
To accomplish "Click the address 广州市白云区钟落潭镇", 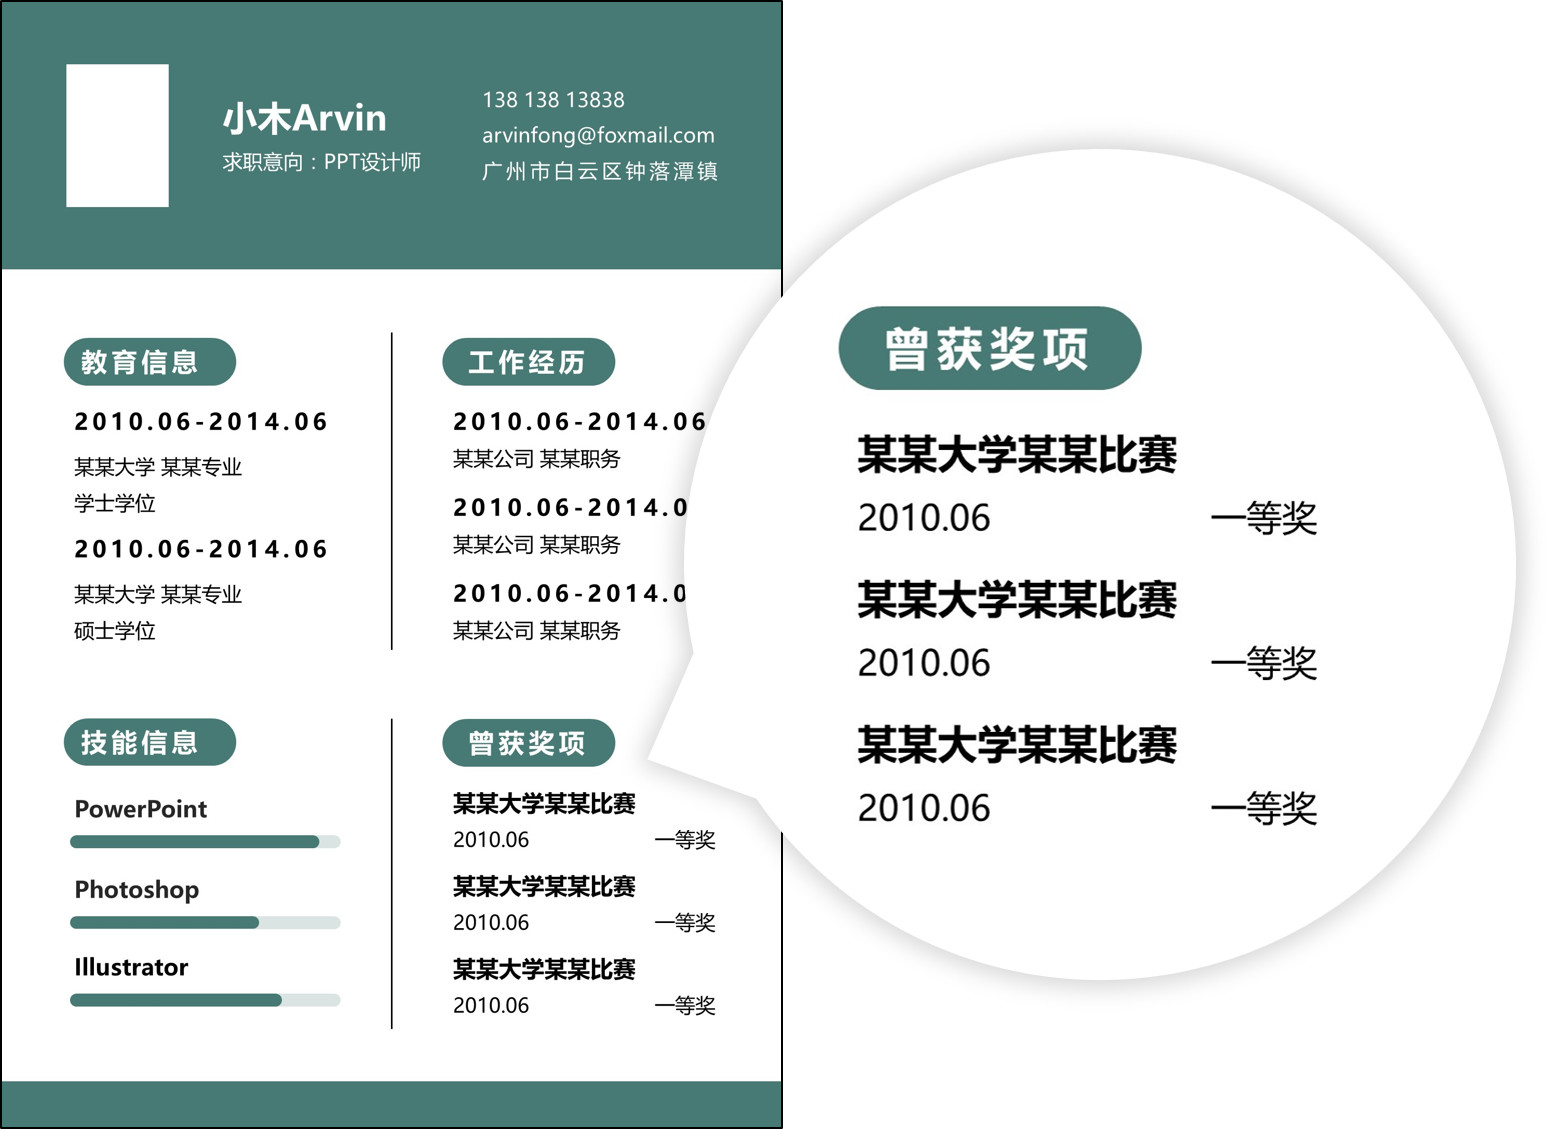I will [x=601, y=172].
